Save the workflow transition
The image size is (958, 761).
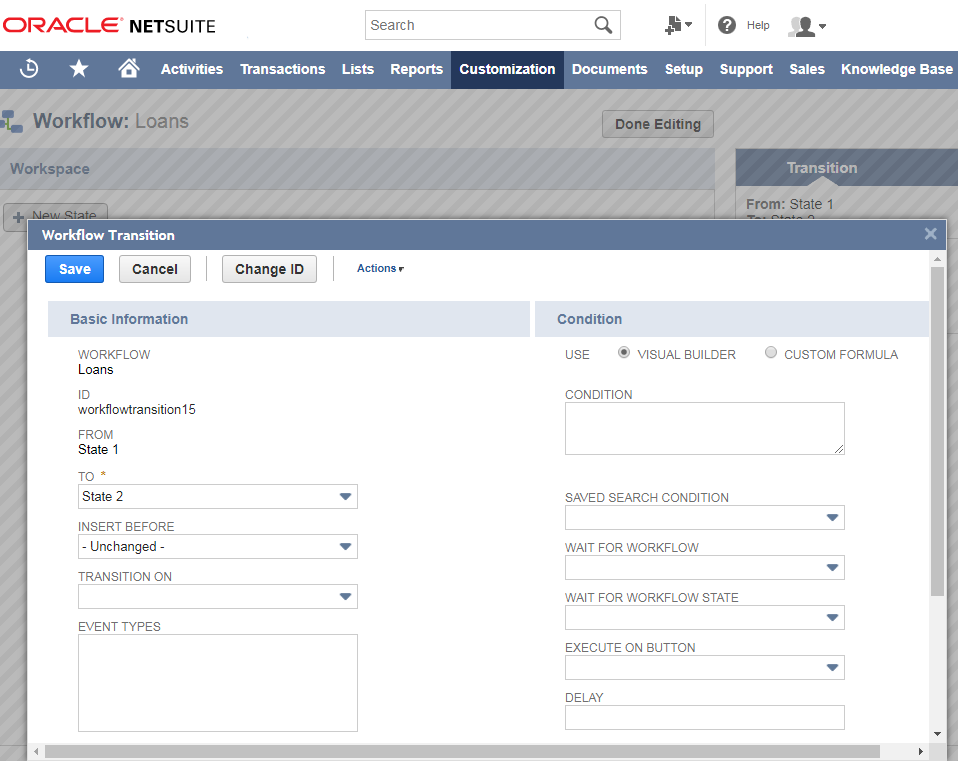(73, 268)
